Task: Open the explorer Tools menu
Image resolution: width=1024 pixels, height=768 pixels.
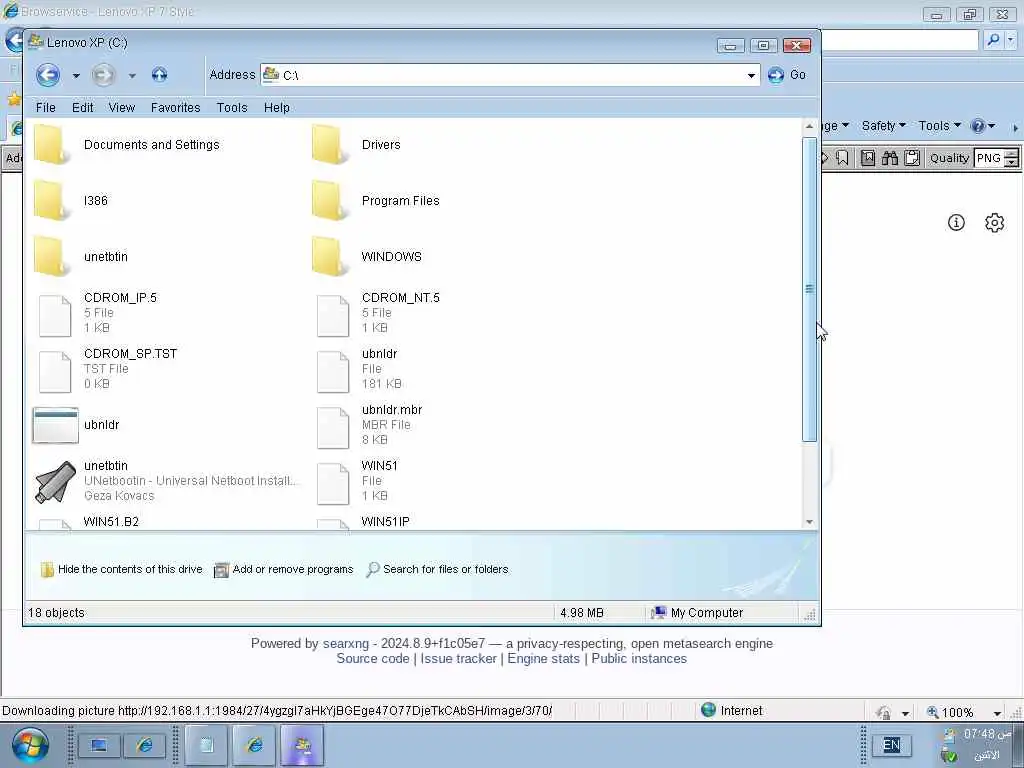Action: coord(232,108)
